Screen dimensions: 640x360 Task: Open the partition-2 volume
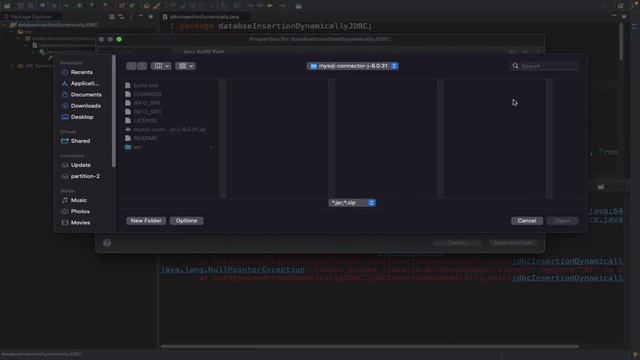pos(81,176)
